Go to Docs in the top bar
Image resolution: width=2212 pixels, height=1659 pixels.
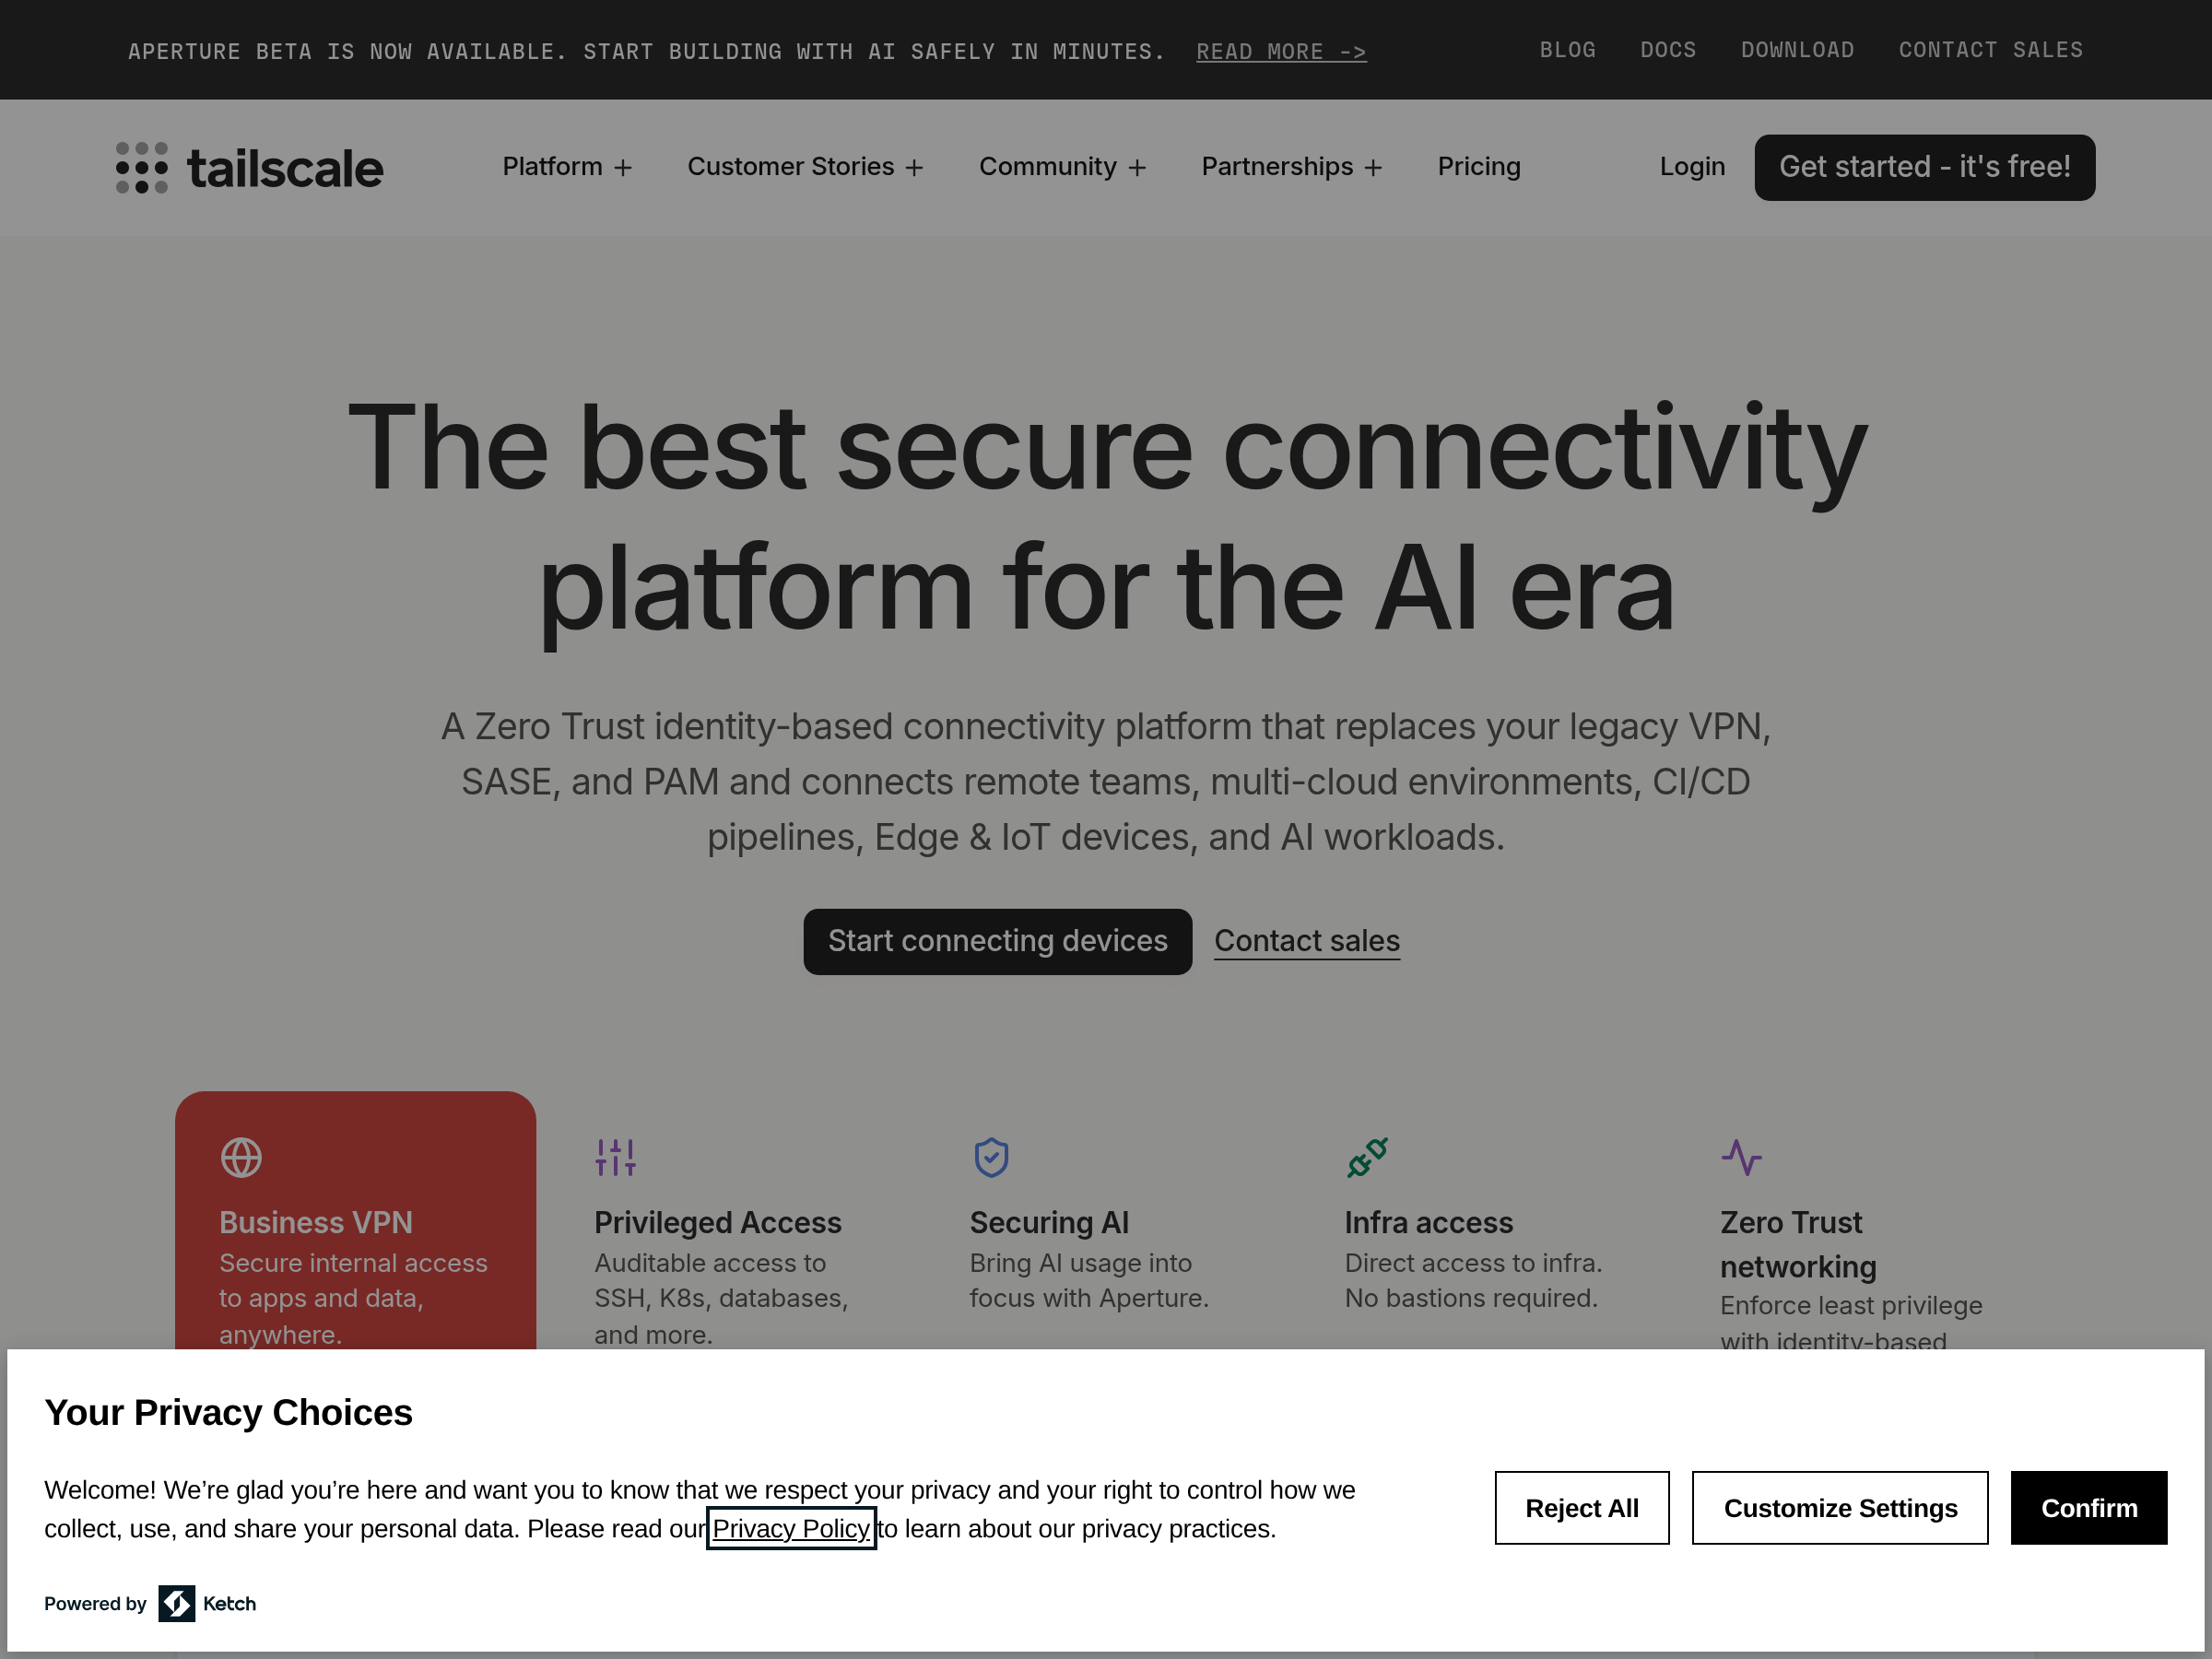click(x=1667, y=50)
